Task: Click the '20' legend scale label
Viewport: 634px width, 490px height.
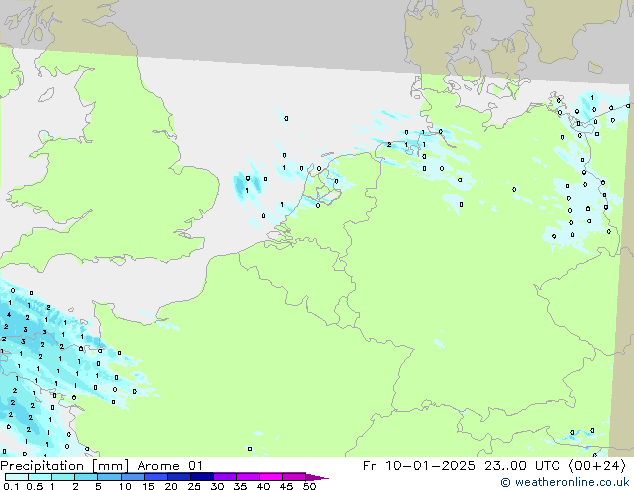Action: tap(171, 486)
